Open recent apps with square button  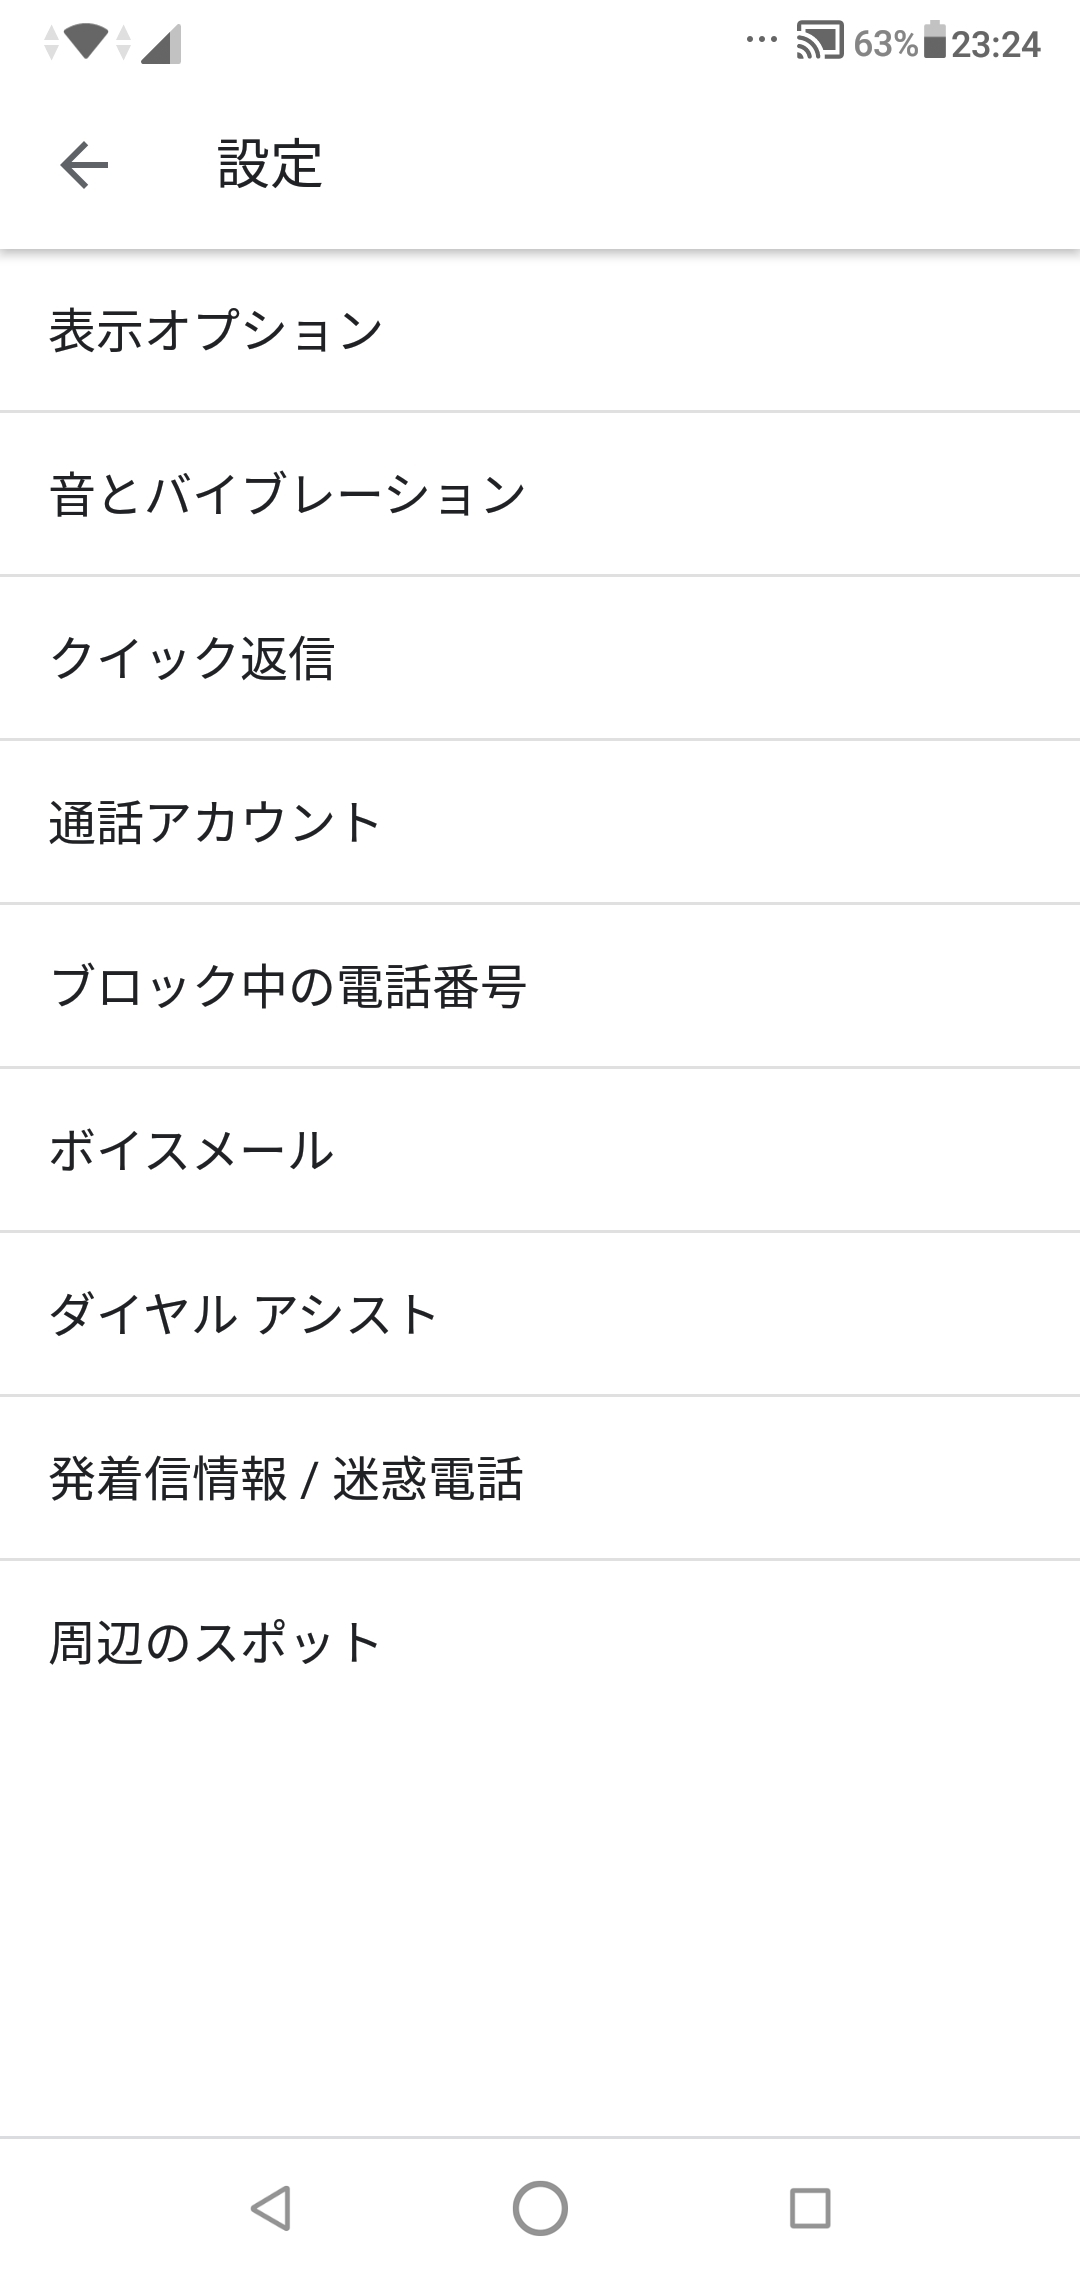click(810, 2207)
